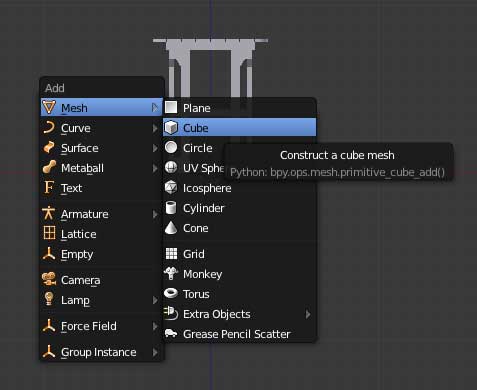Viewport: 477px width, 390px height.
Task: Choose Force Field from the Add menu
Action: pos(101,326)
